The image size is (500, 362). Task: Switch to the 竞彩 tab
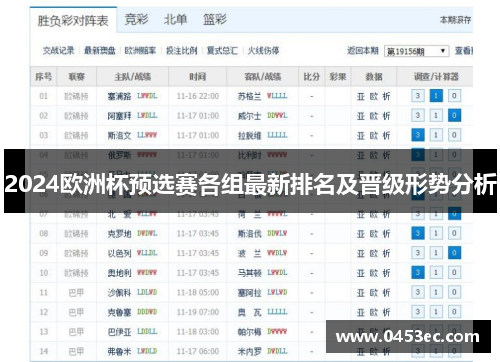(x=136, y=19)
